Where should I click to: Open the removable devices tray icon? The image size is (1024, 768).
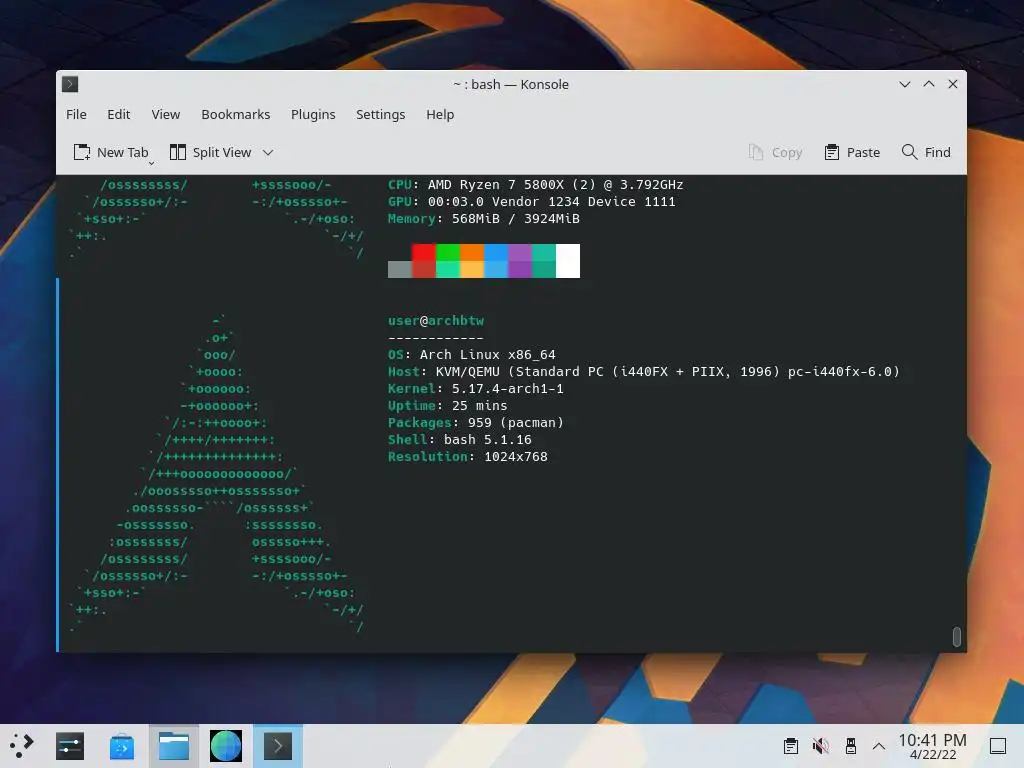pyautogui.click(x=850, y=746)
